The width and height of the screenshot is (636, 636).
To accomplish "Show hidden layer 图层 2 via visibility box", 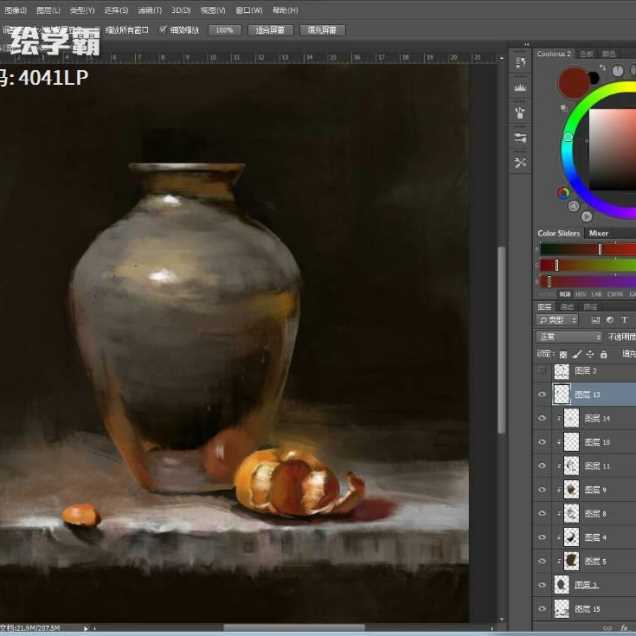I will click(542, 371).
